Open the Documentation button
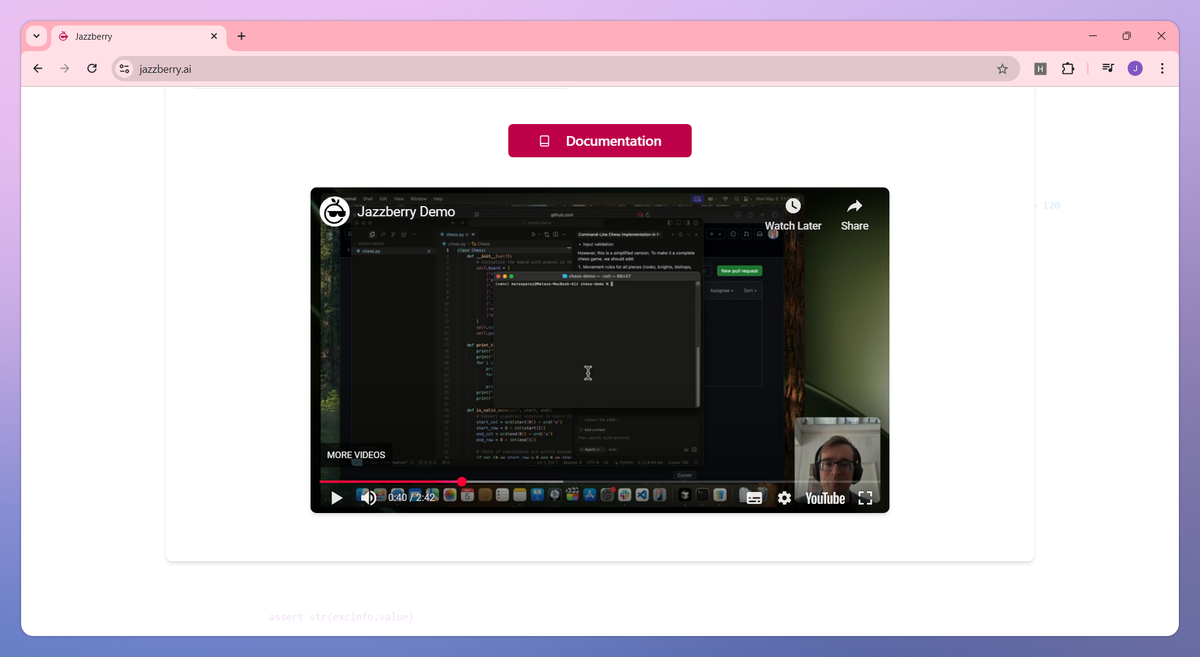The width and height of the screenshot is (1200, 657). [600, 141]
